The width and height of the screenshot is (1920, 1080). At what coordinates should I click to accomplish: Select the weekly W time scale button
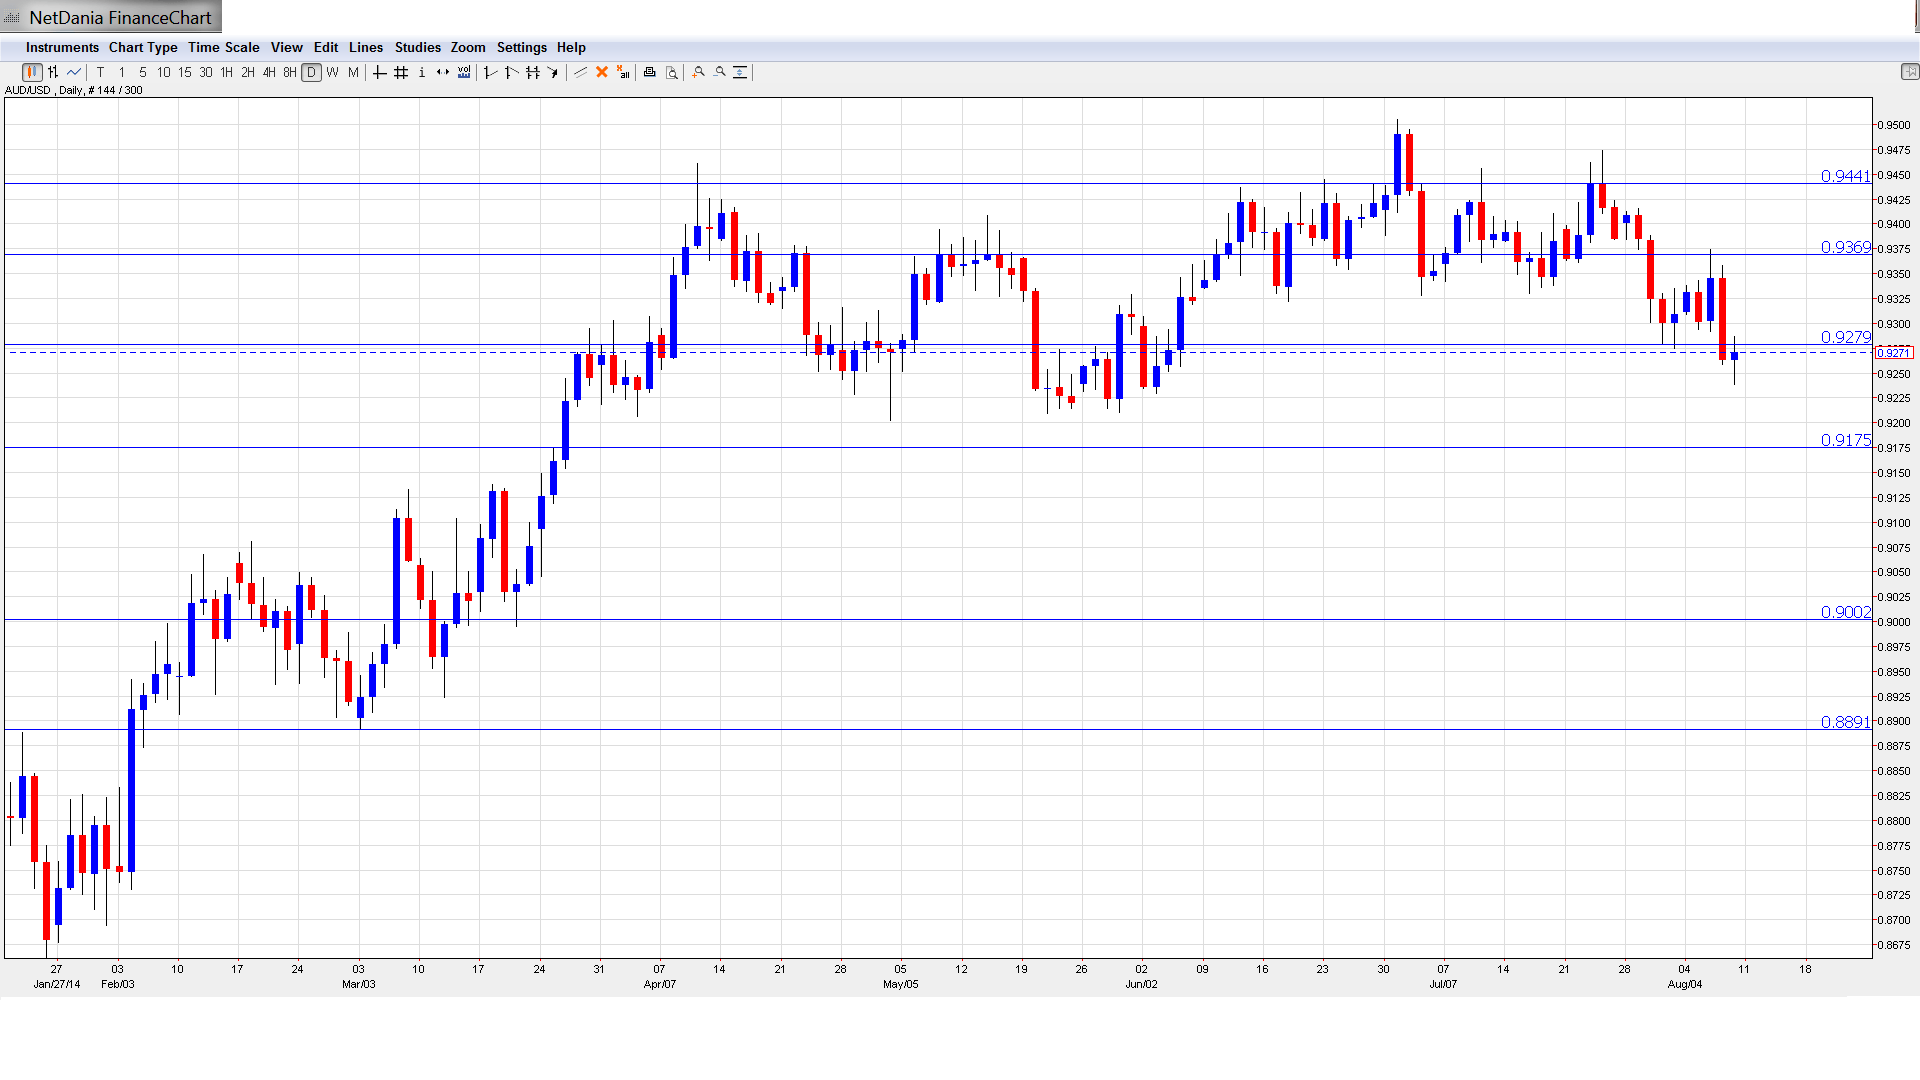click(x=333, y=72)
